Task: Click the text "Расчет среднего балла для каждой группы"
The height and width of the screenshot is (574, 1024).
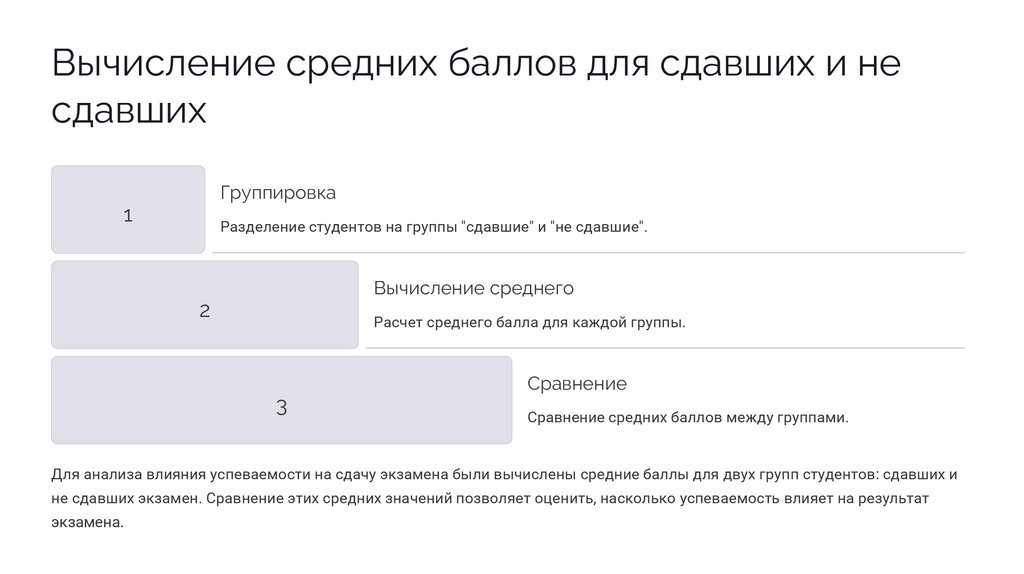Action: point(529,323)
